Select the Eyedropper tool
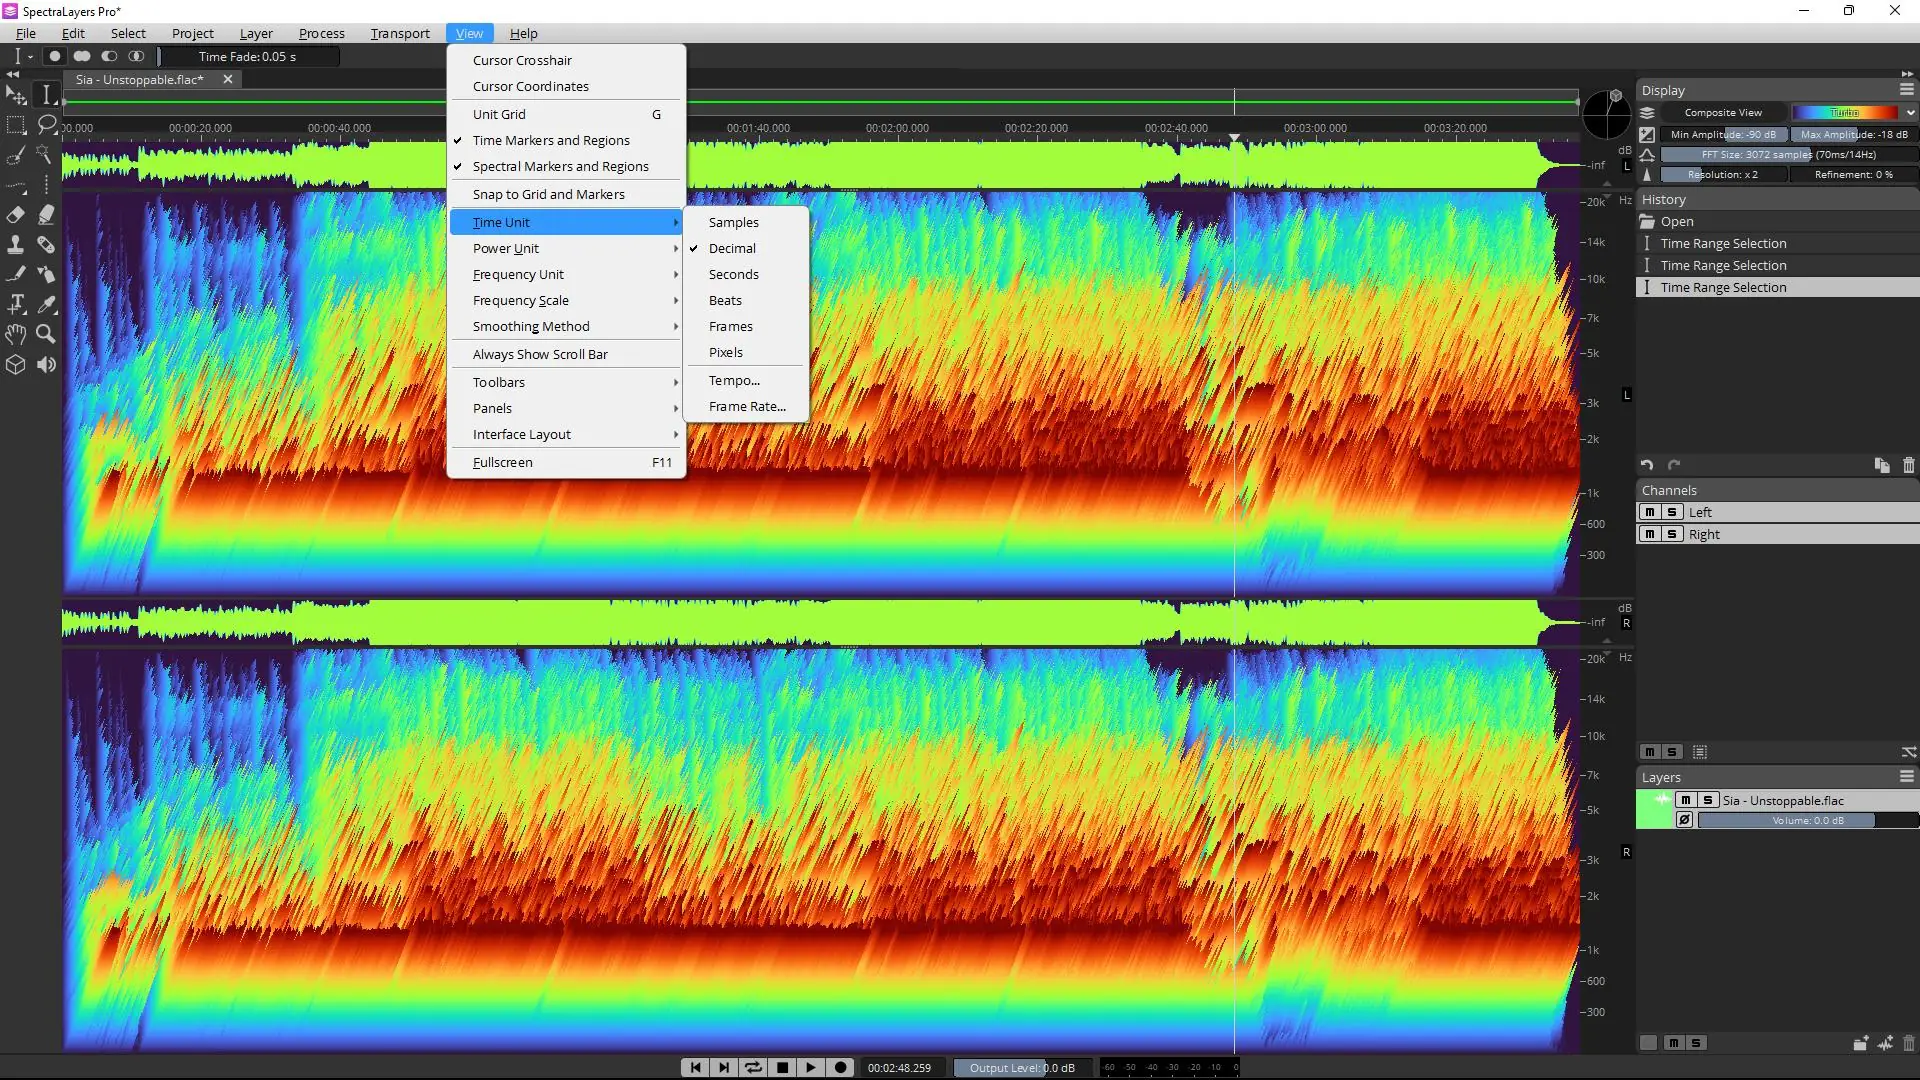Image resolution: width=1920 pixels, height=1080 pixels. 46,305
